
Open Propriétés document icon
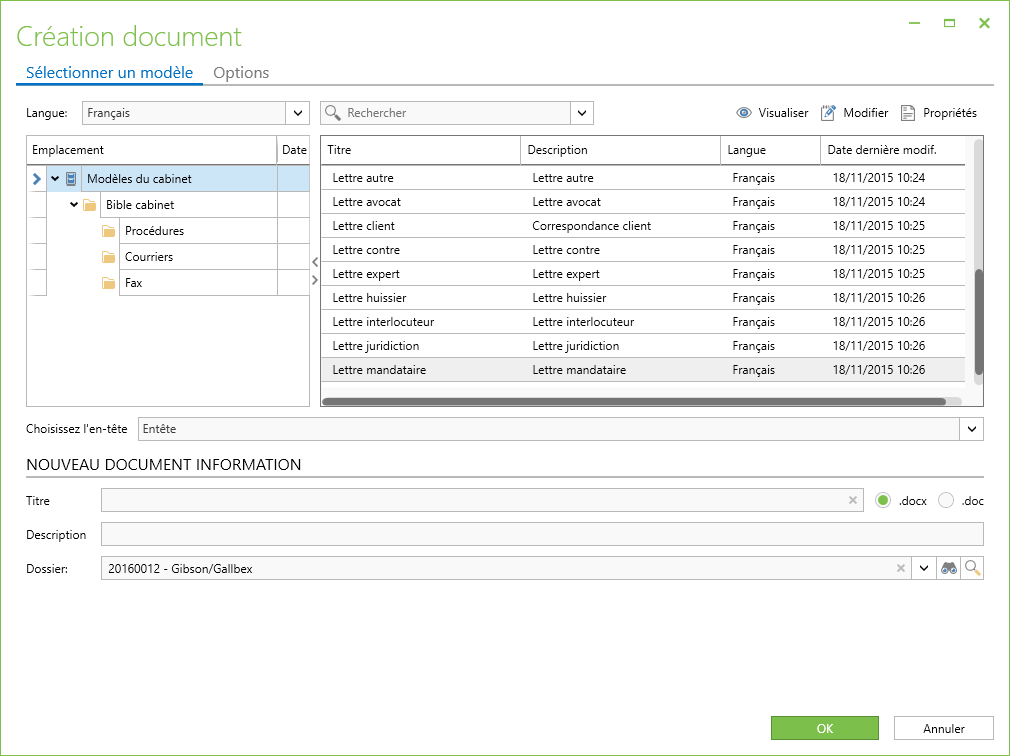pyautogui.click(x=908, y=113)
